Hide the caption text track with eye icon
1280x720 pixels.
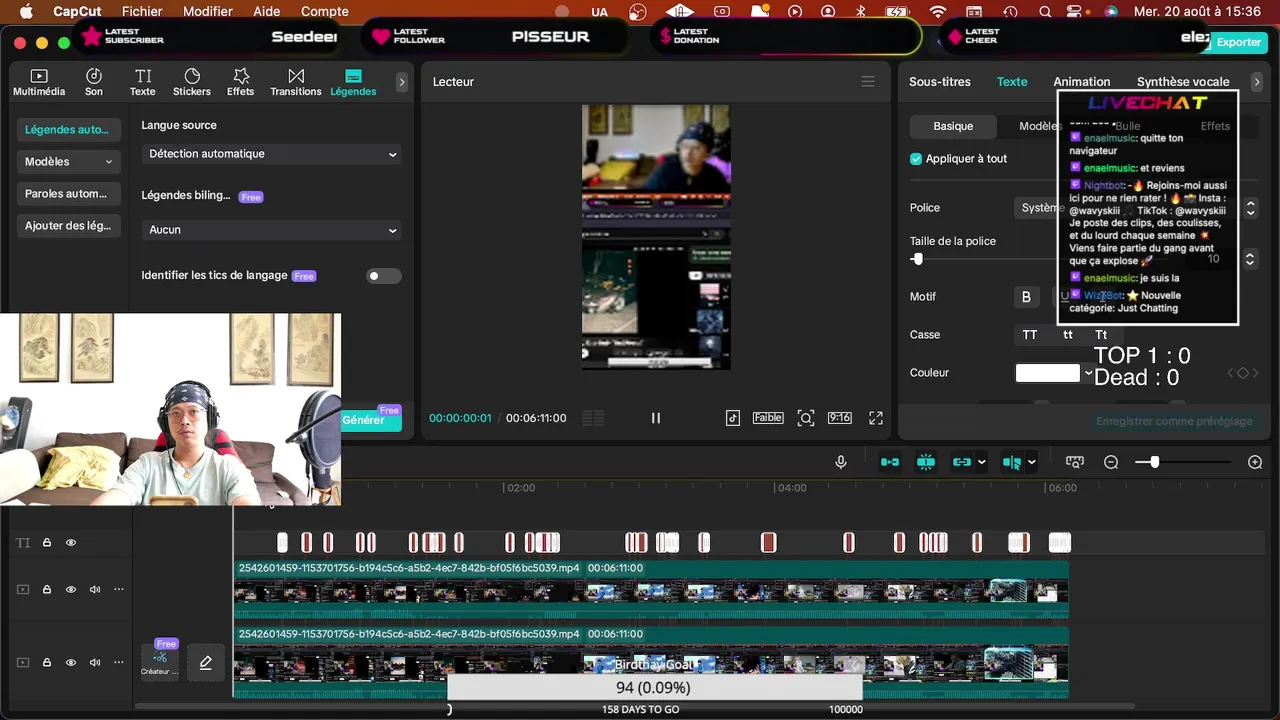(x=71, y=543)
